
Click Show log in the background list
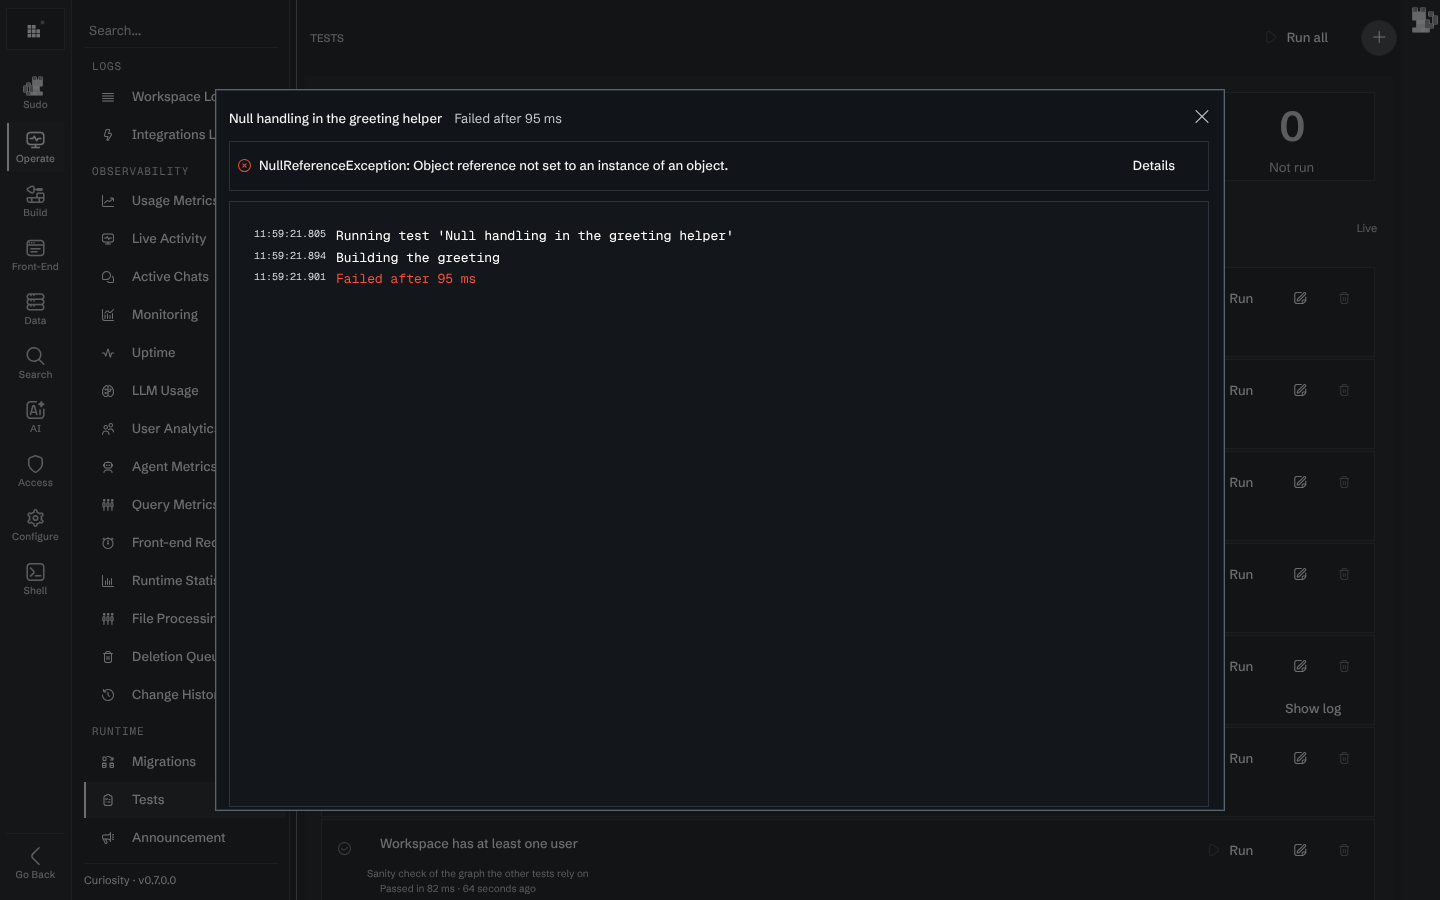click(x=1312, y=708)
